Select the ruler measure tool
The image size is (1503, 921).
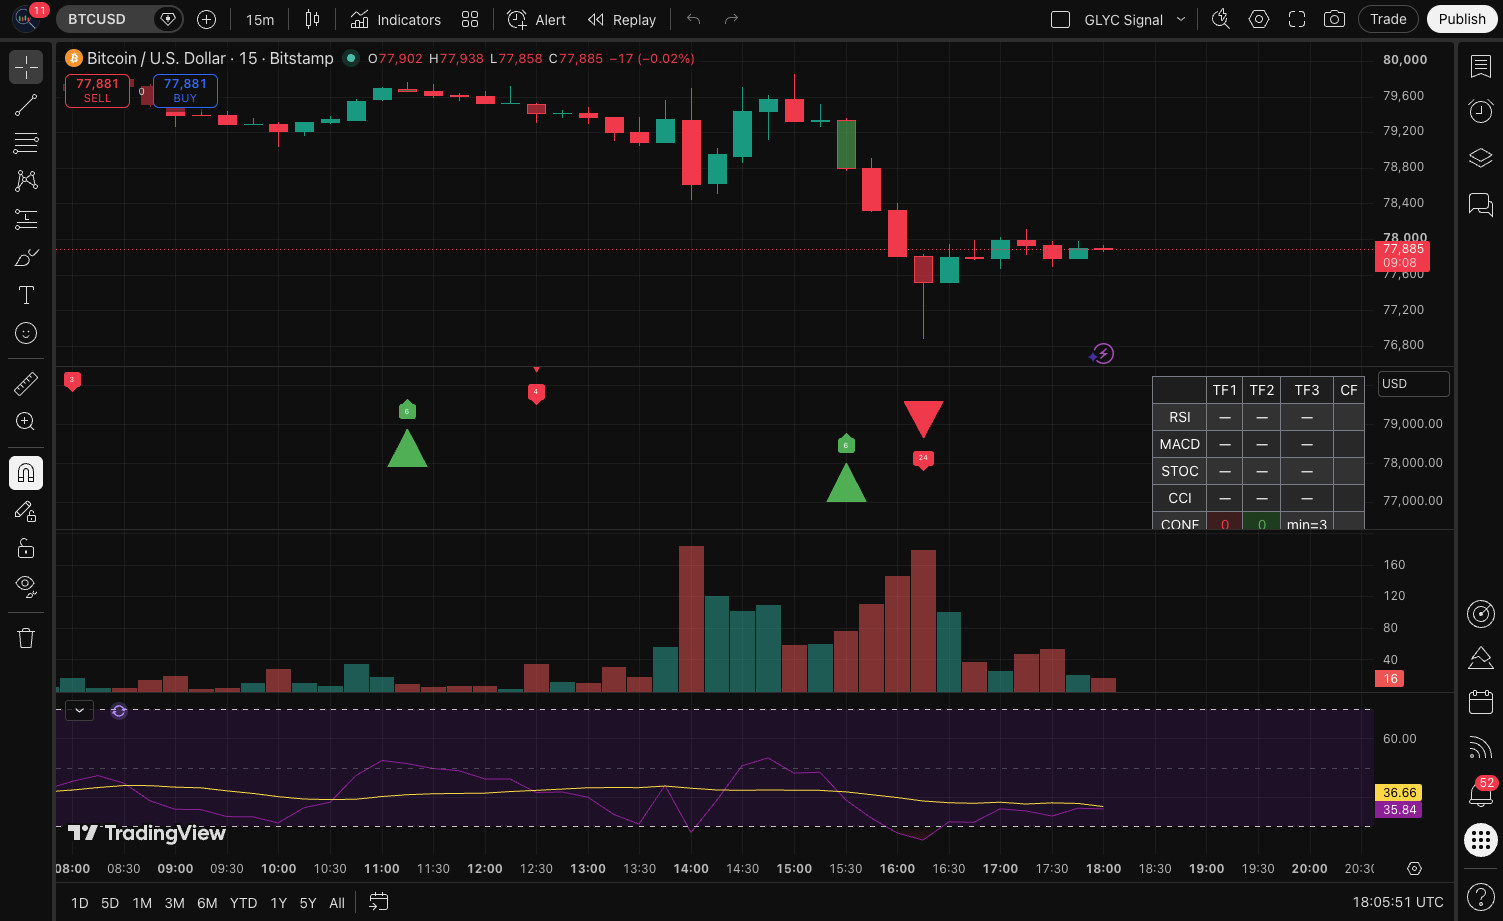click(x=26, y=383)
